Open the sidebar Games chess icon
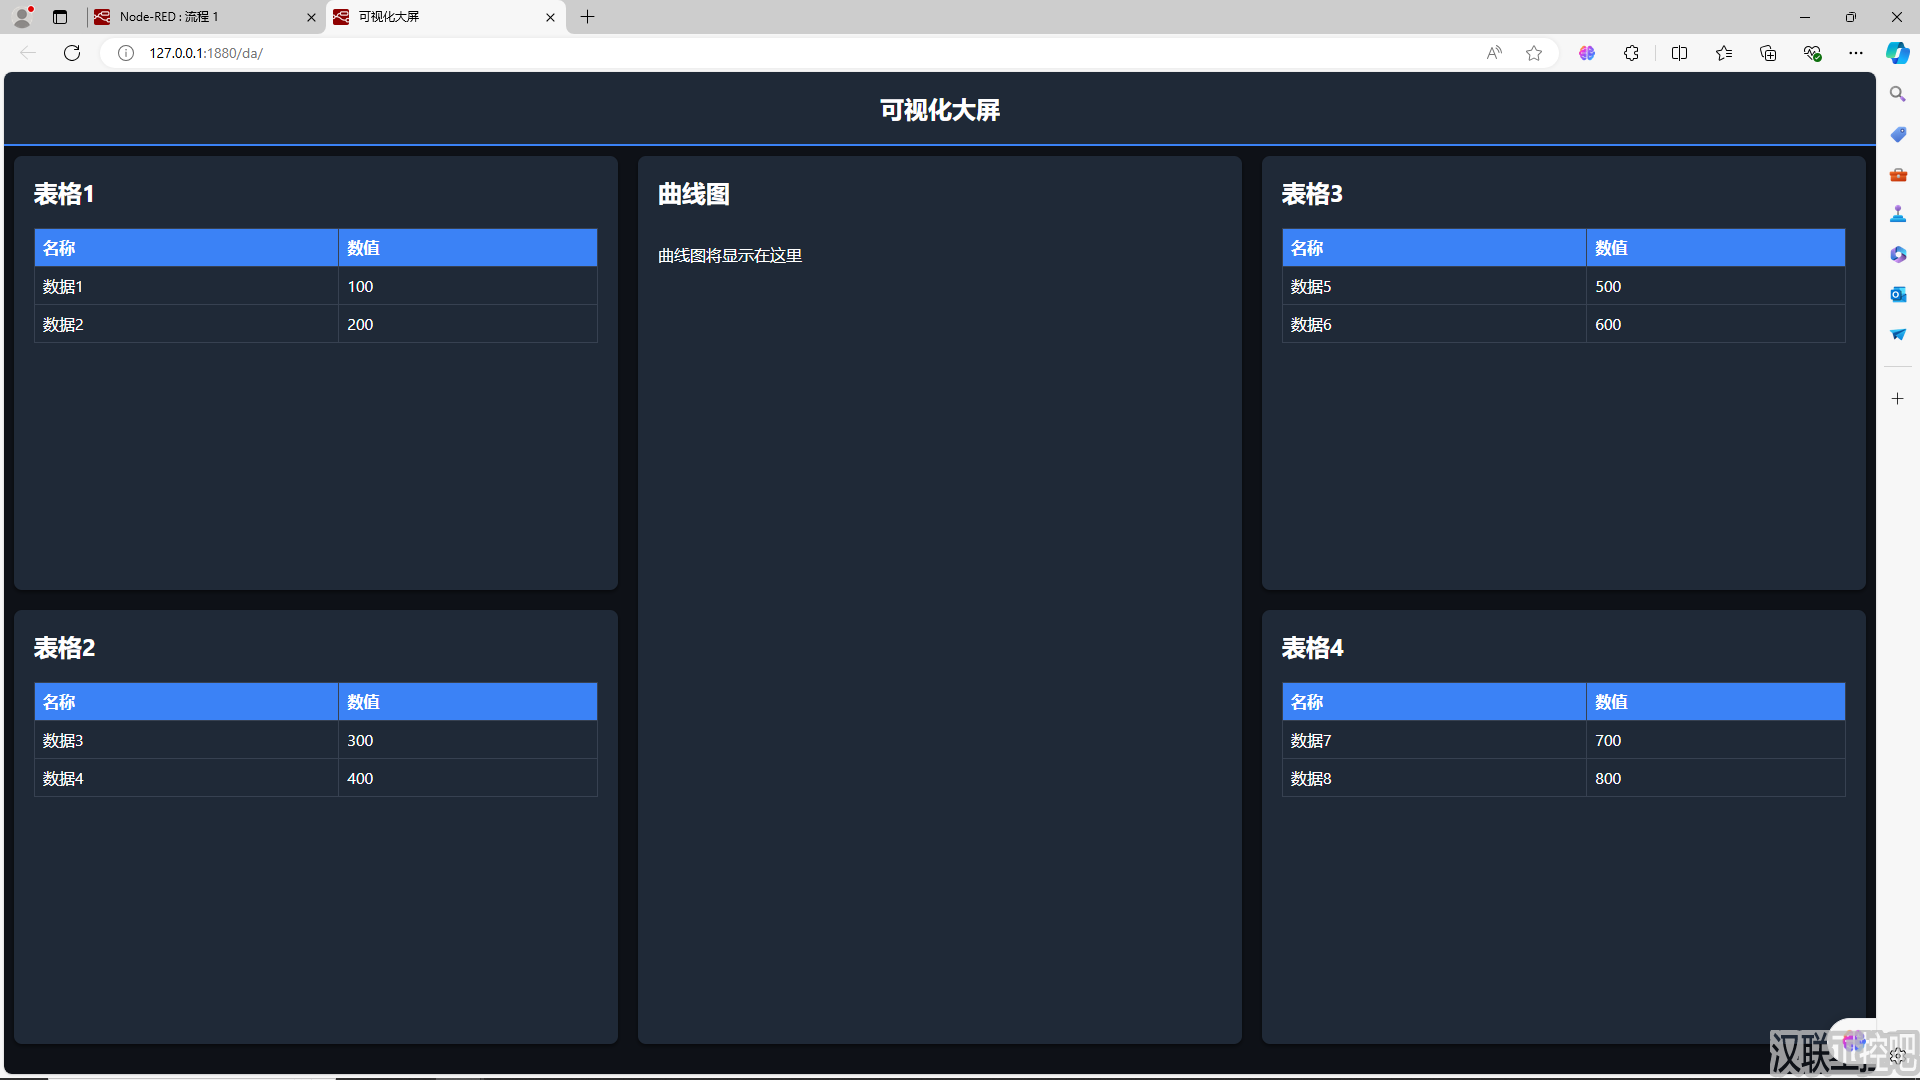Viewport: 1920px width, 1080px height. point(1898,214)
